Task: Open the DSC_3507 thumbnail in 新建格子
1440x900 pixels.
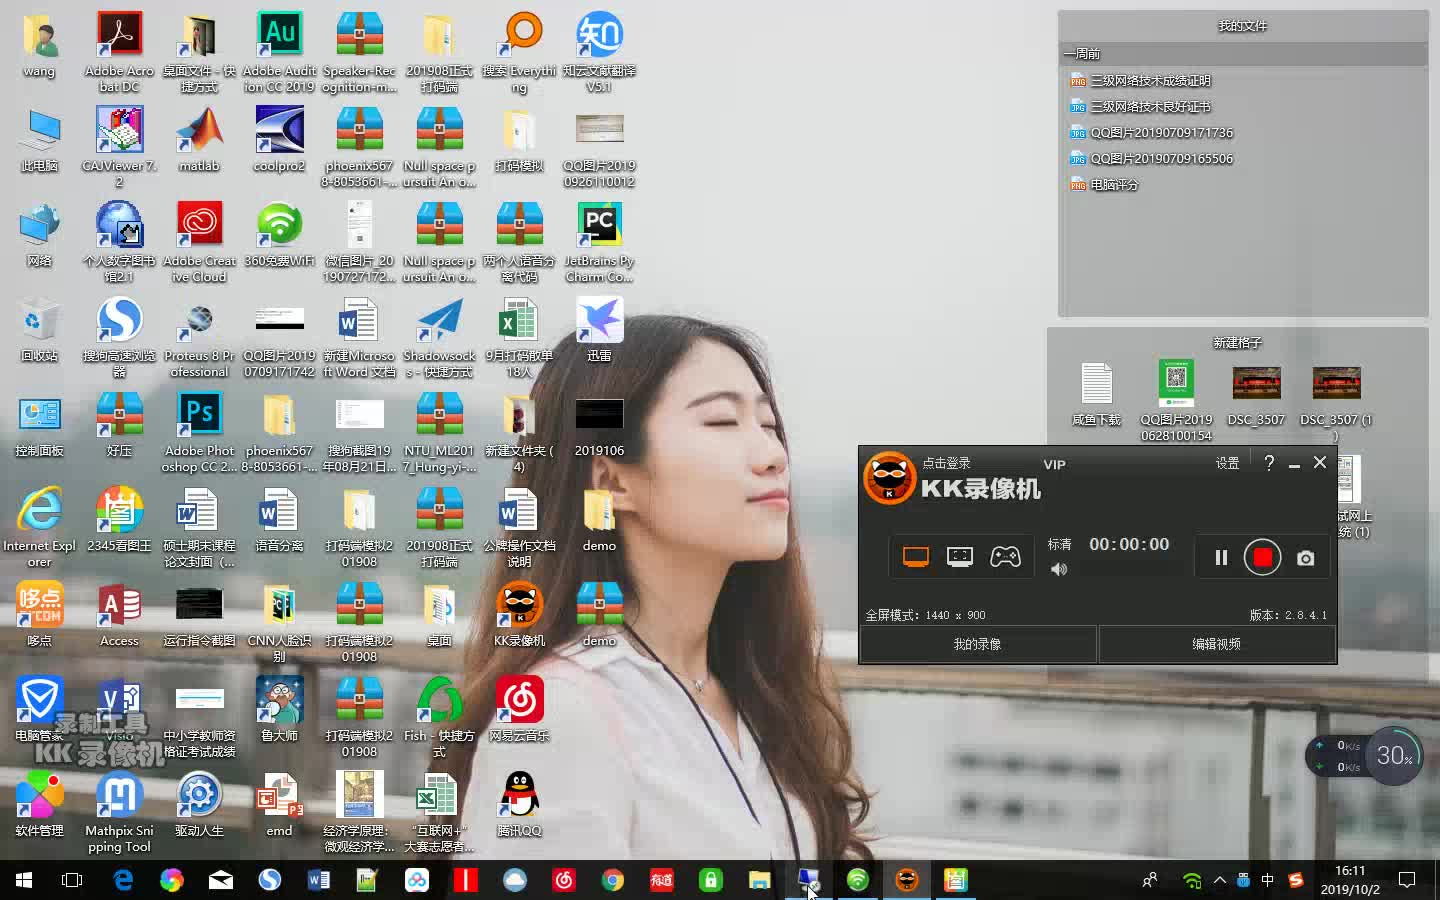Action: click(1256, 394)
